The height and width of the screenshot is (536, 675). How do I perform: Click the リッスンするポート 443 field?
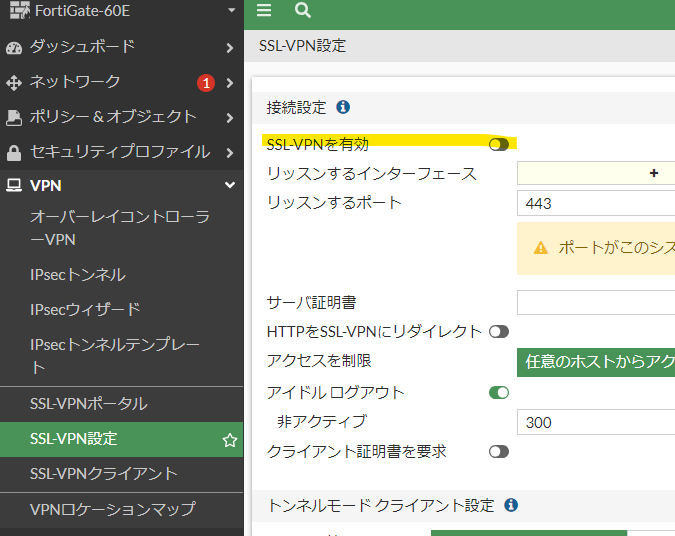coord(596,203)
